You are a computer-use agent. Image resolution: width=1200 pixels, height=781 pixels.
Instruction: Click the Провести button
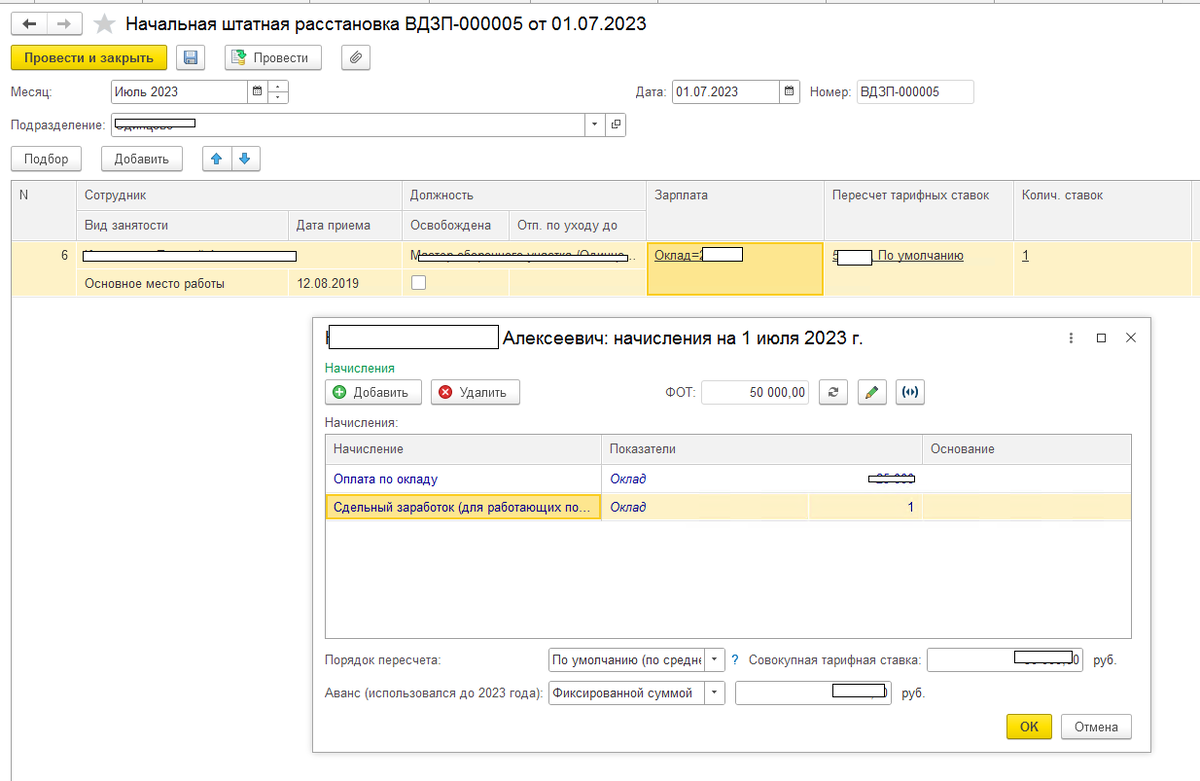click(272, 58)
